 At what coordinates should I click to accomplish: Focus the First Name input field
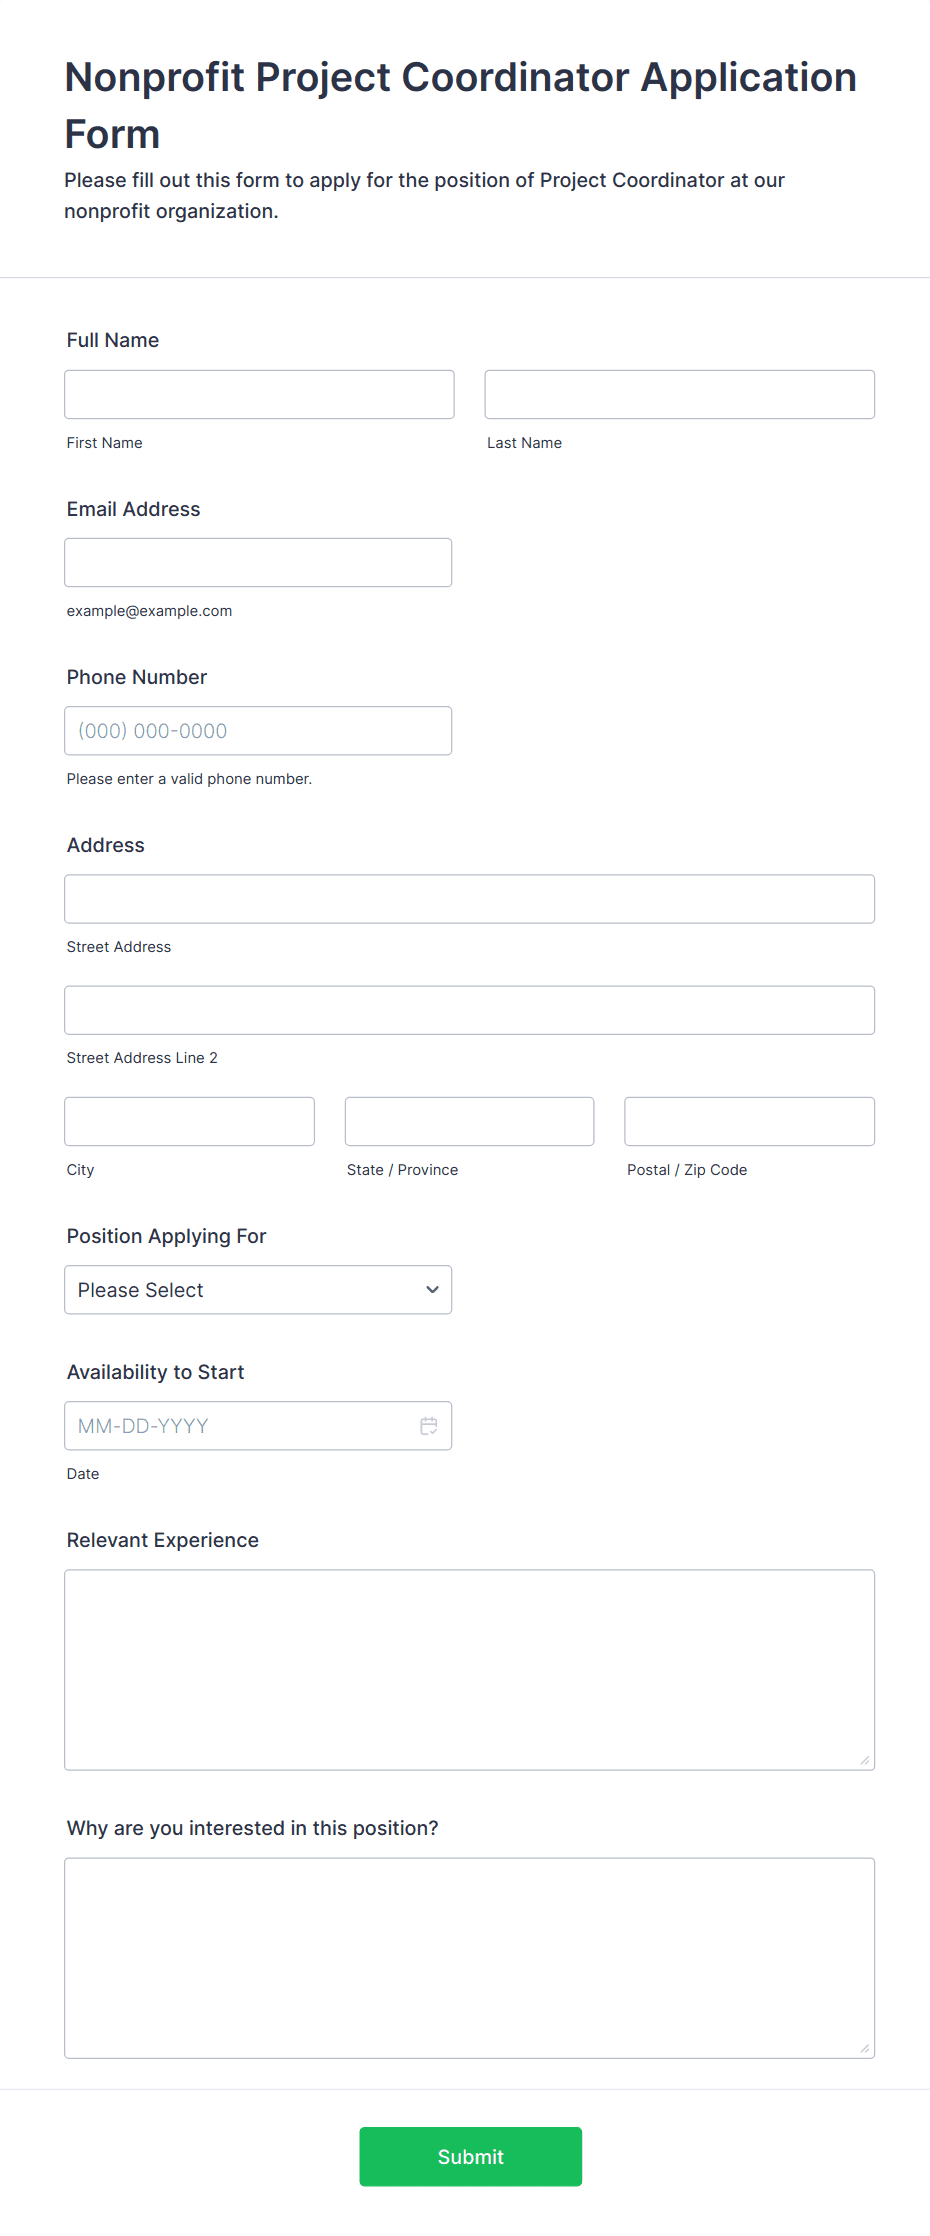pos(259,395)
